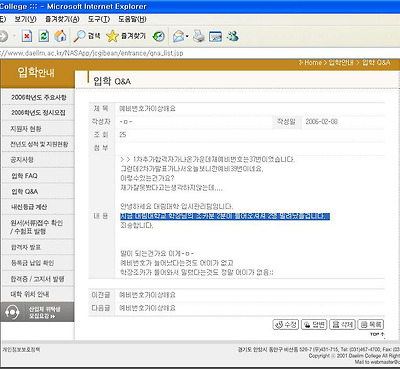The height and width of the screenshot is (369, 400).
Task: Click the 입학안내 sidebar header
Action: tap(36, 72)
